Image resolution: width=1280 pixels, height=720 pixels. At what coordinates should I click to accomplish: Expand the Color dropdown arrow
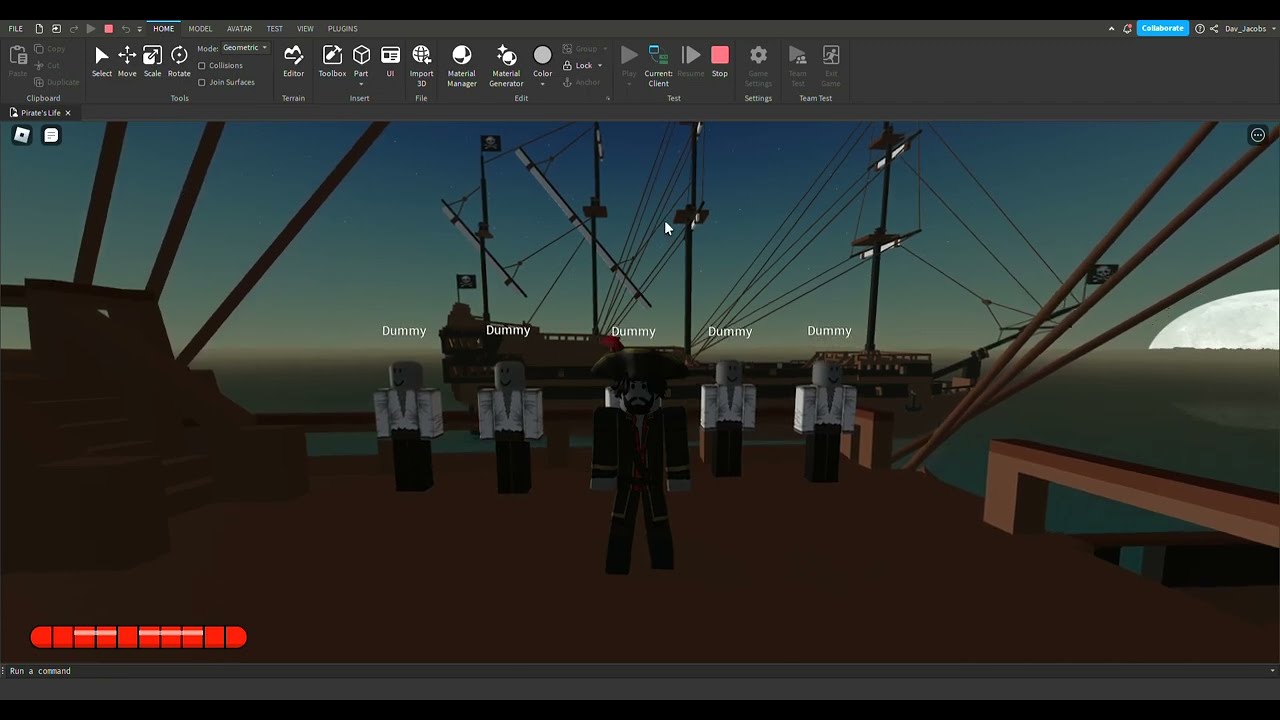point(542,84)
